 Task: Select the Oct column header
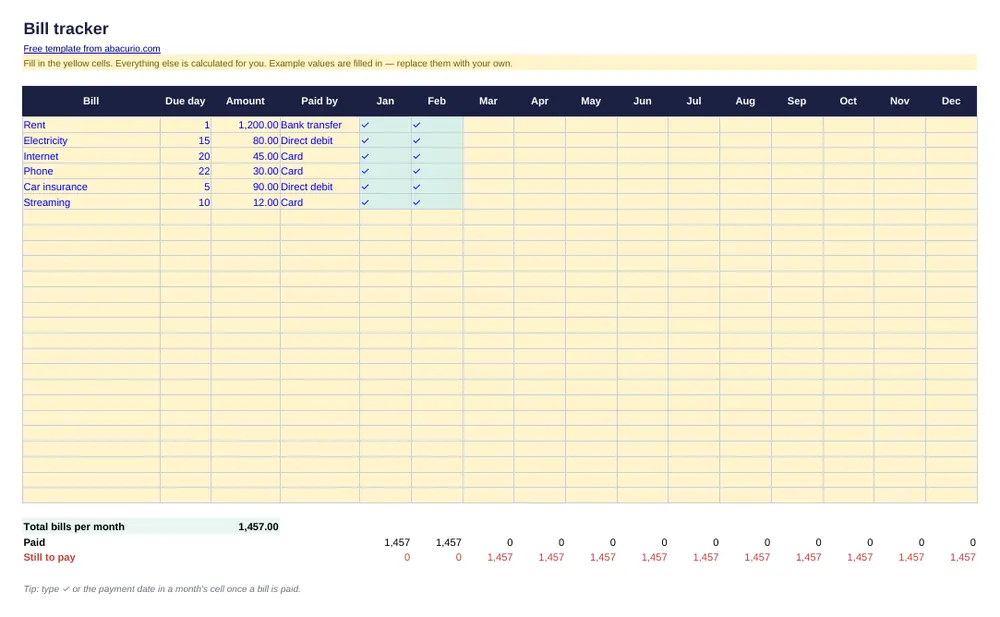coord(848,101)
